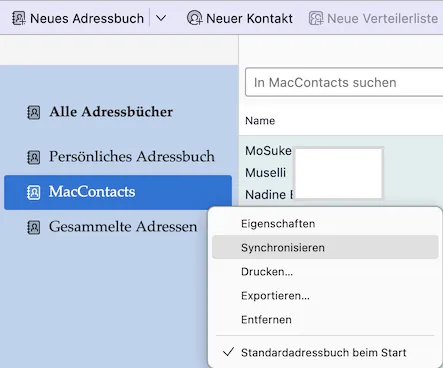Expand the Neues Adressbuch dropdown arrow
Viewport: 443px width, 368px height.
pyautogui.click(x=161, y=18)
